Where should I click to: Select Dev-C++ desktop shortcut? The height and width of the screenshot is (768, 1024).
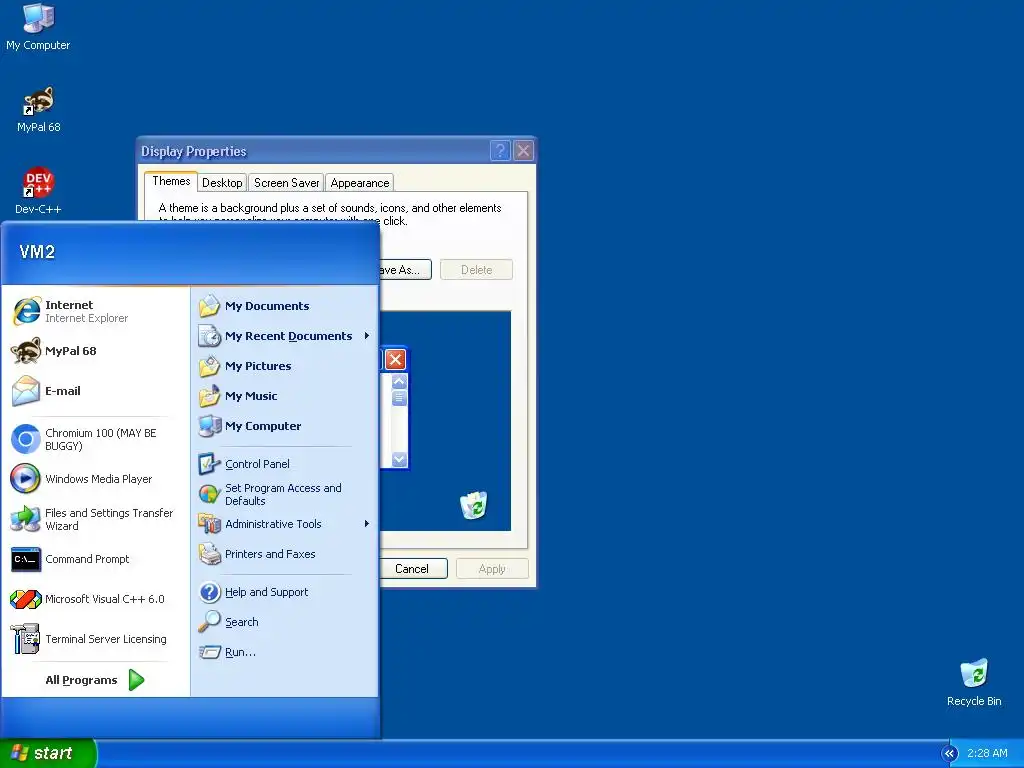pos(38,191)
